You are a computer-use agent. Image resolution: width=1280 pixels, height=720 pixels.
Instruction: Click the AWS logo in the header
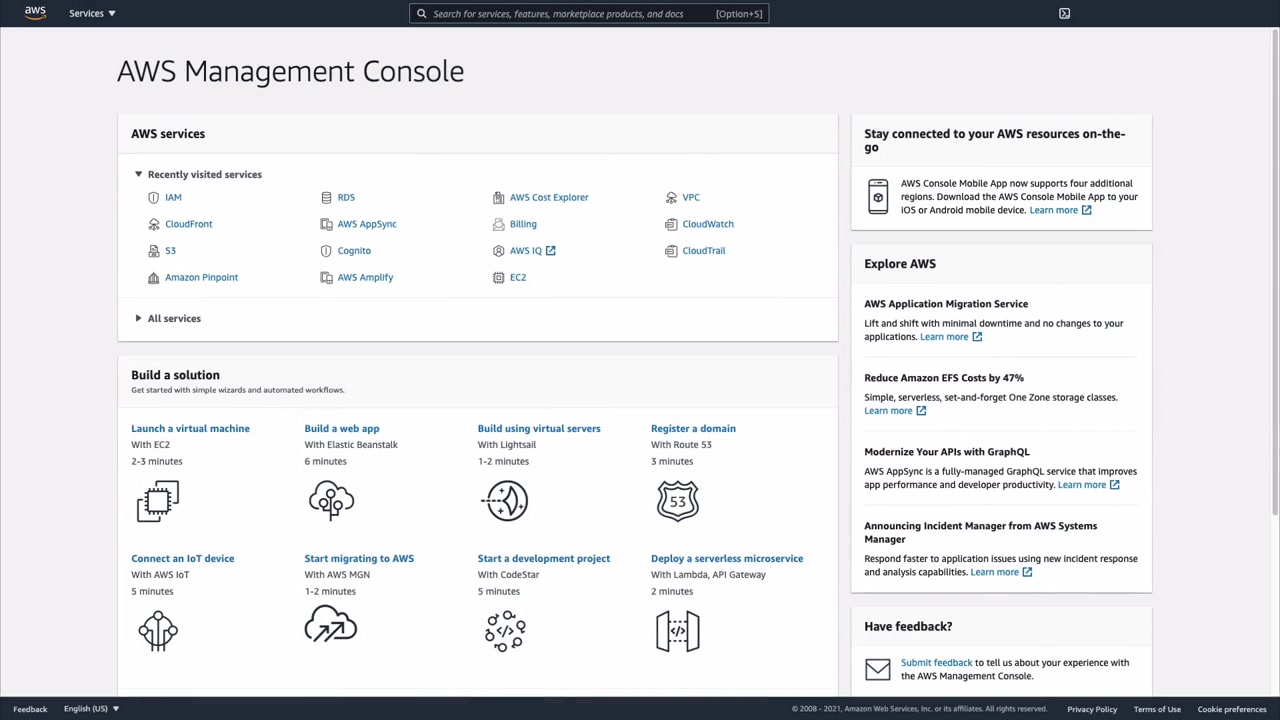click(35, 13)
